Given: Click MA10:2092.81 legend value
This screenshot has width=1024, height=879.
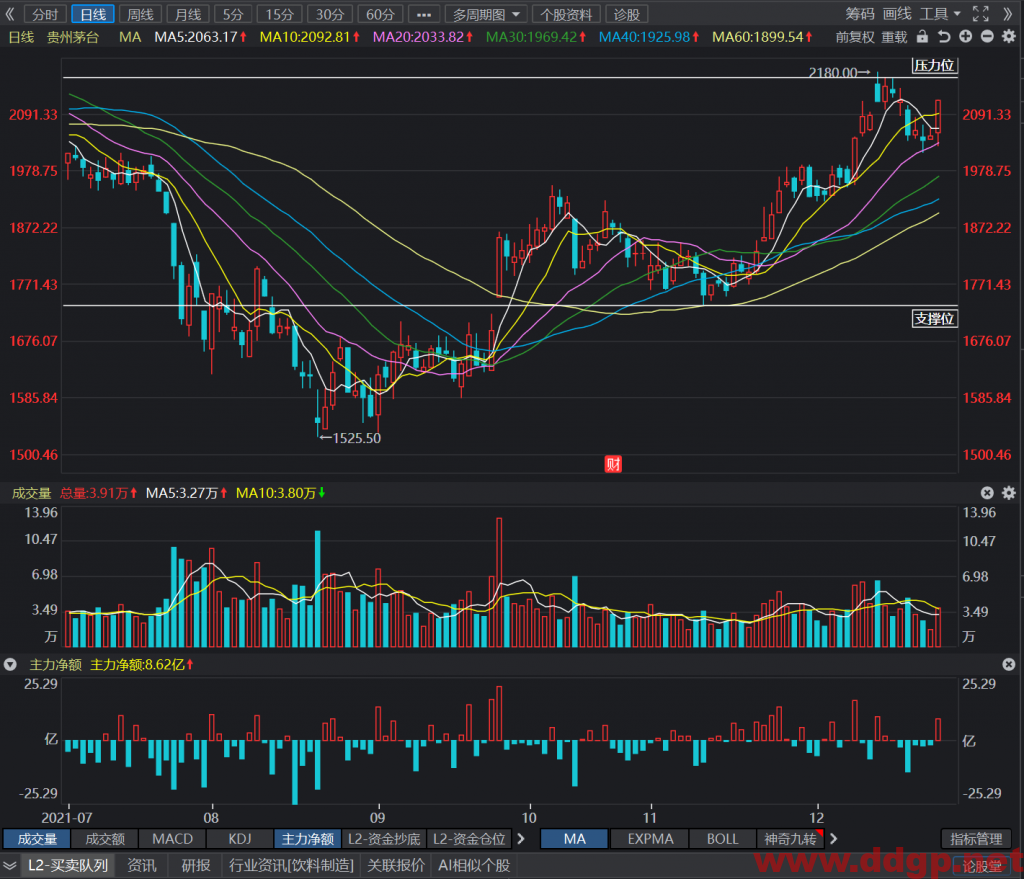Looking at the screenshot, I should [x=310, y=37].
